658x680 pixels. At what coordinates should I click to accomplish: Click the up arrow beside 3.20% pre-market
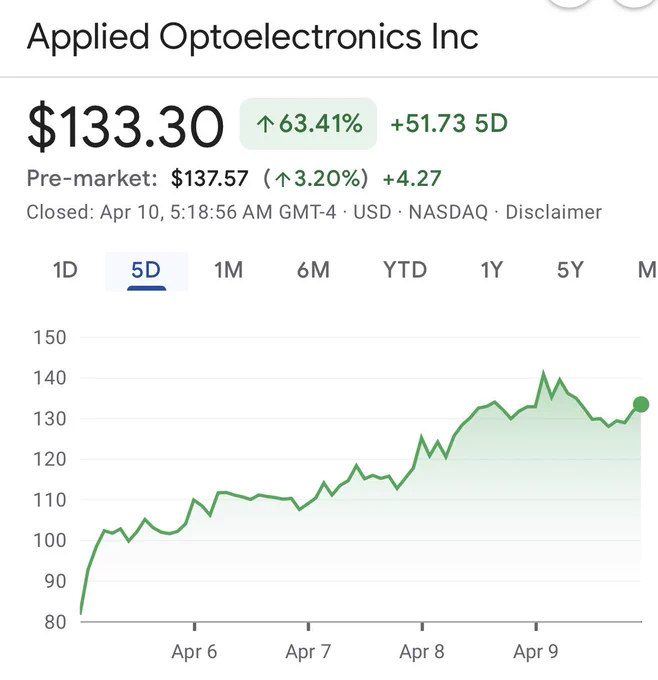[283, 179]
